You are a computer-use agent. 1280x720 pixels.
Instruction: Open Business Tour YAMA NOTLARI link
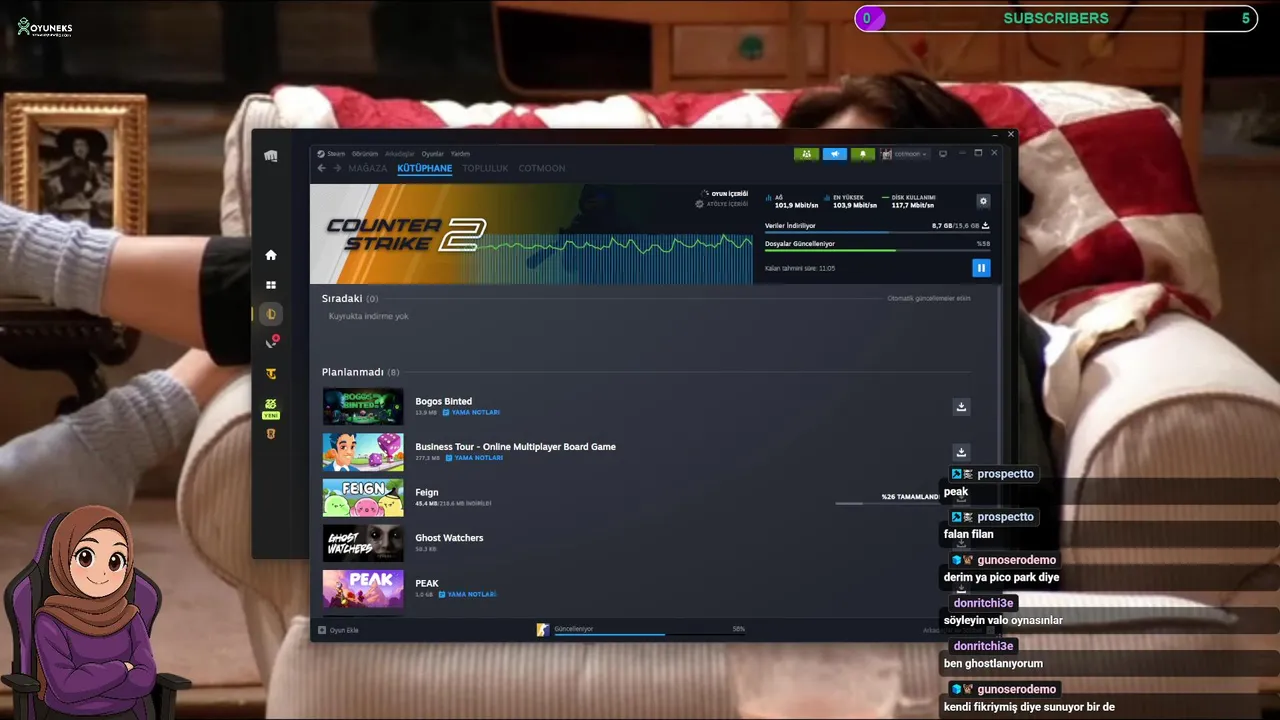click(x=474, y=458)
